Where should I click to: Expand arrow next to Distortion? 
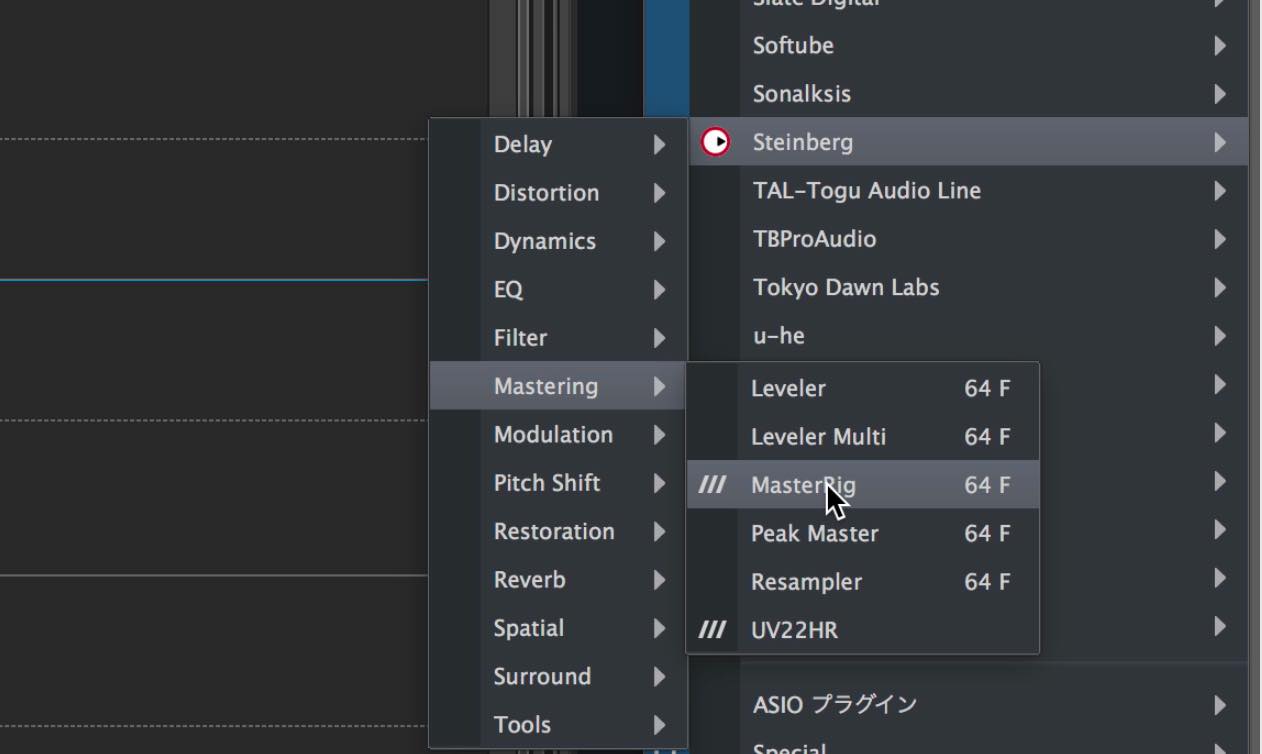[659, 192]
